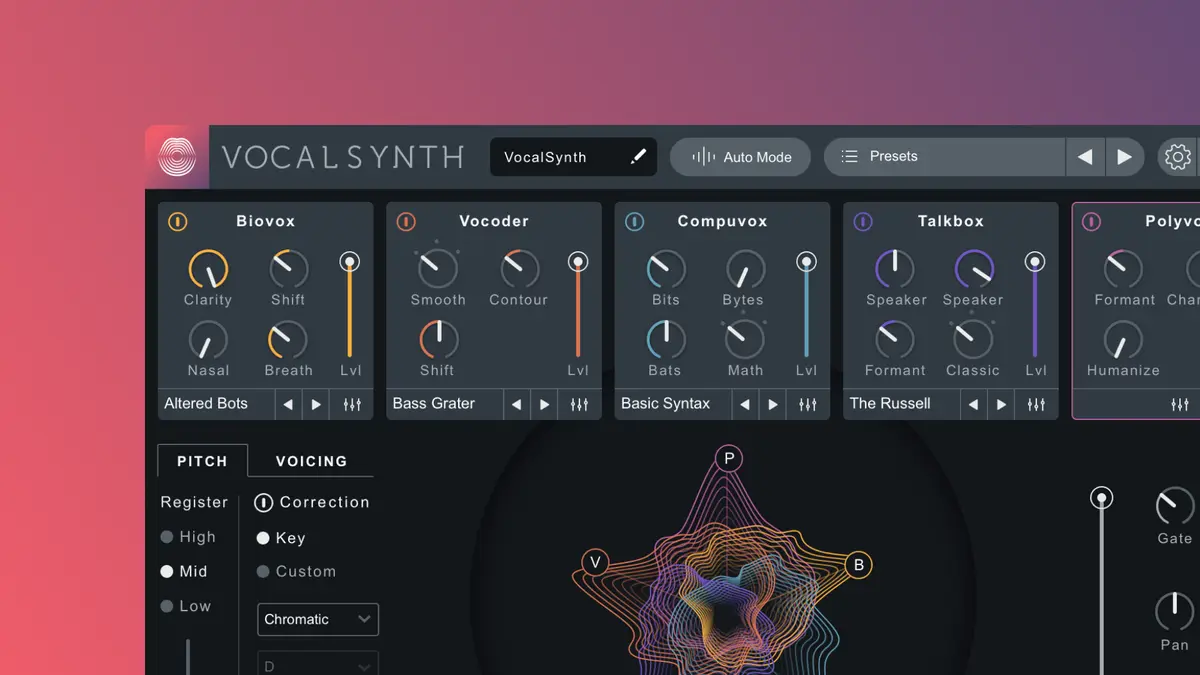Go to previous Biovox preset Altered Bots

tap(288, 404)
